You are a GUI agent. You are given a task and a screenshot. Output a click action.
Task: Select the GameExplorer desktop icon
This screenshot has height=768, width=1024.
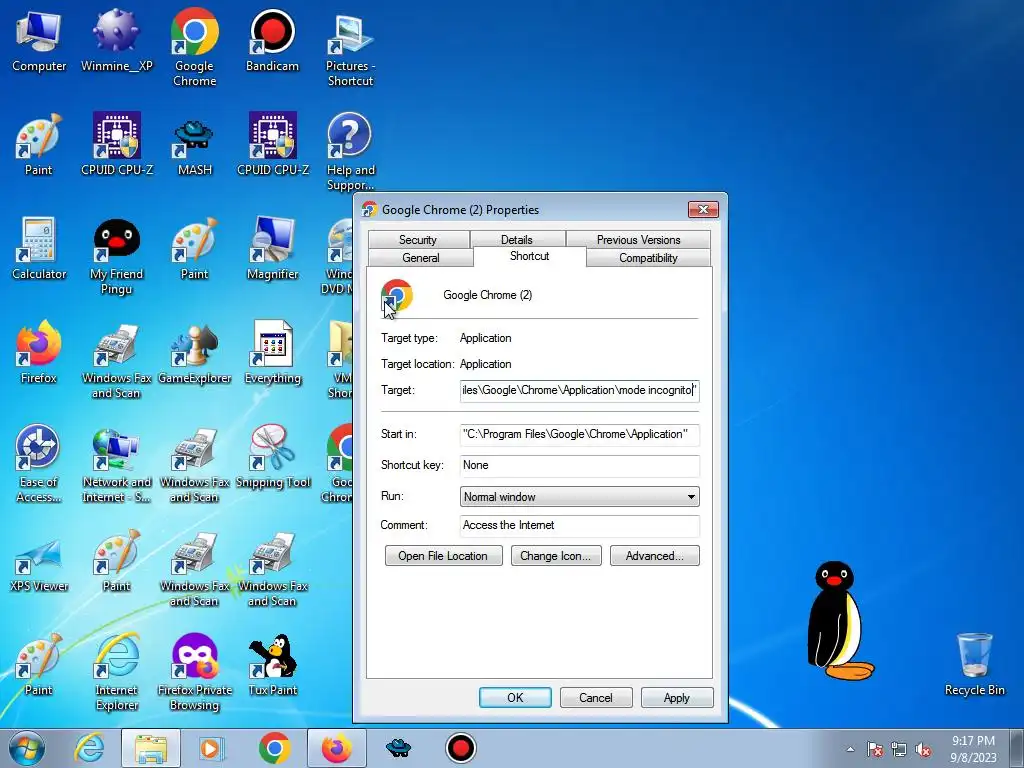194,354
